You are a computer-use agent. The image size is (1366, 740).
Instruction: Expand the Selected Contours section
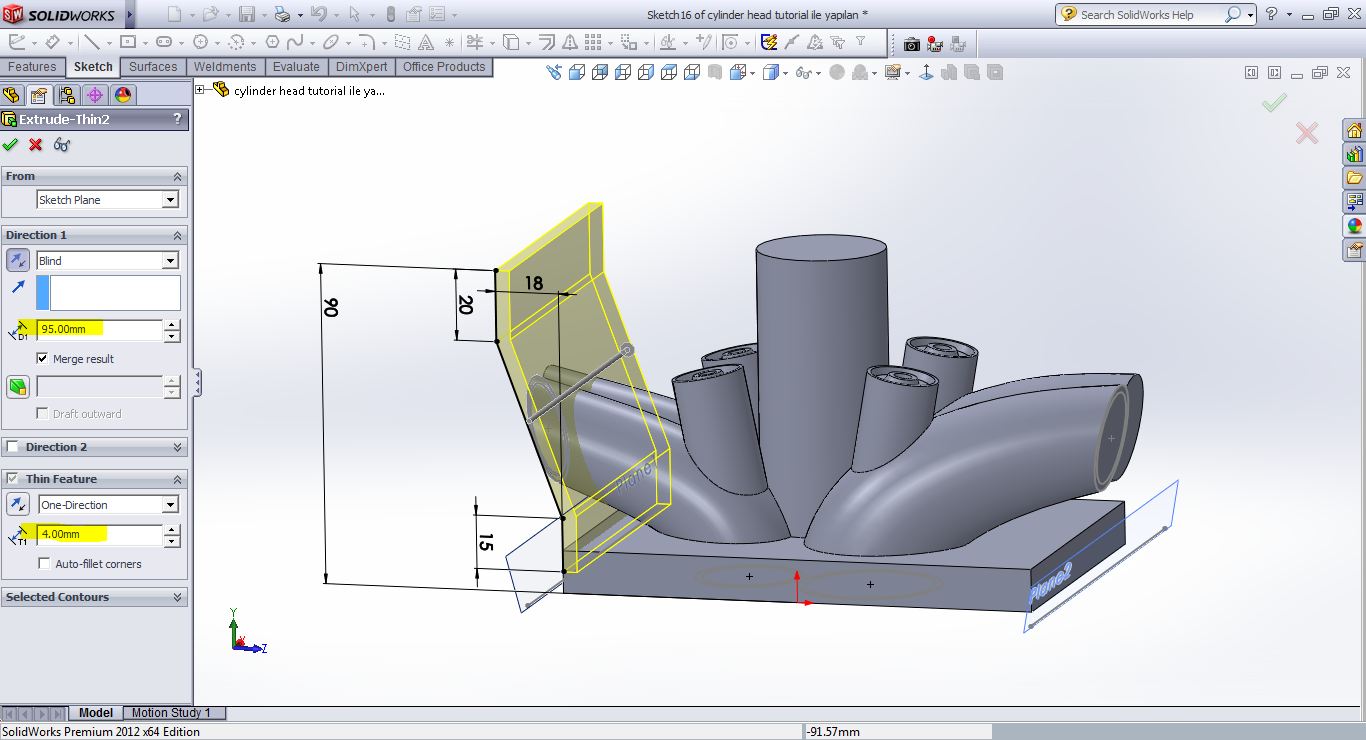click(178, 597)
